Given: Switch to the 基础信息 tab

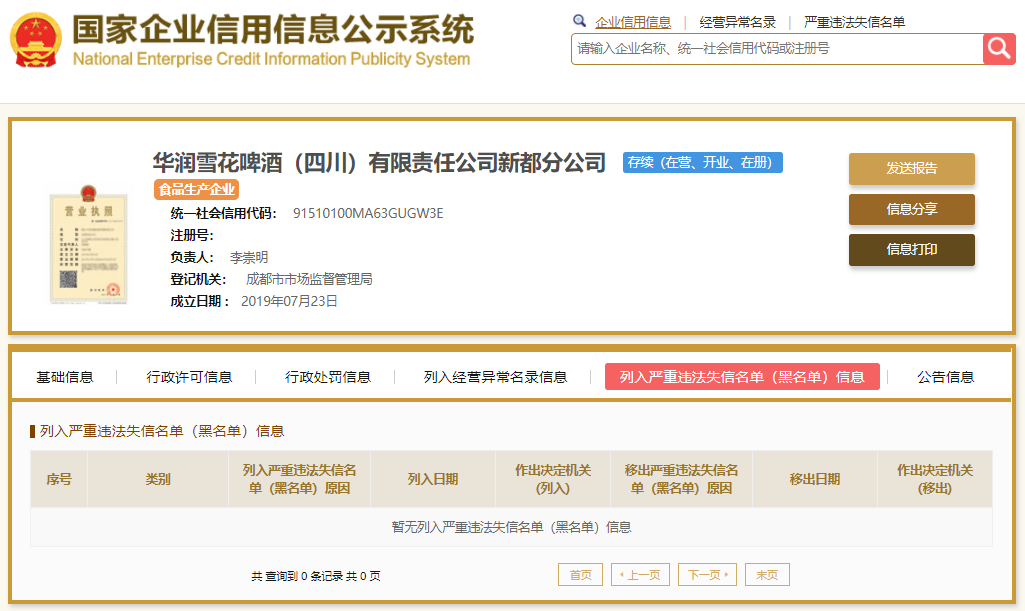Looking at the screenshot, I should (65, 377).
